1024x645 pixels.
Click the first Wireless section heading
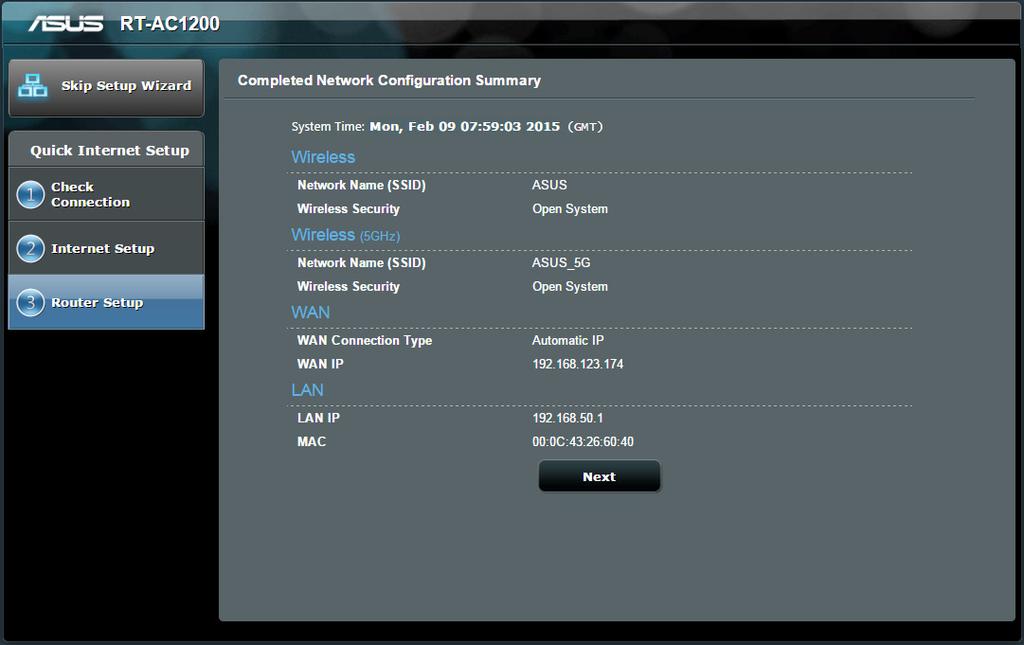(323, 157)
